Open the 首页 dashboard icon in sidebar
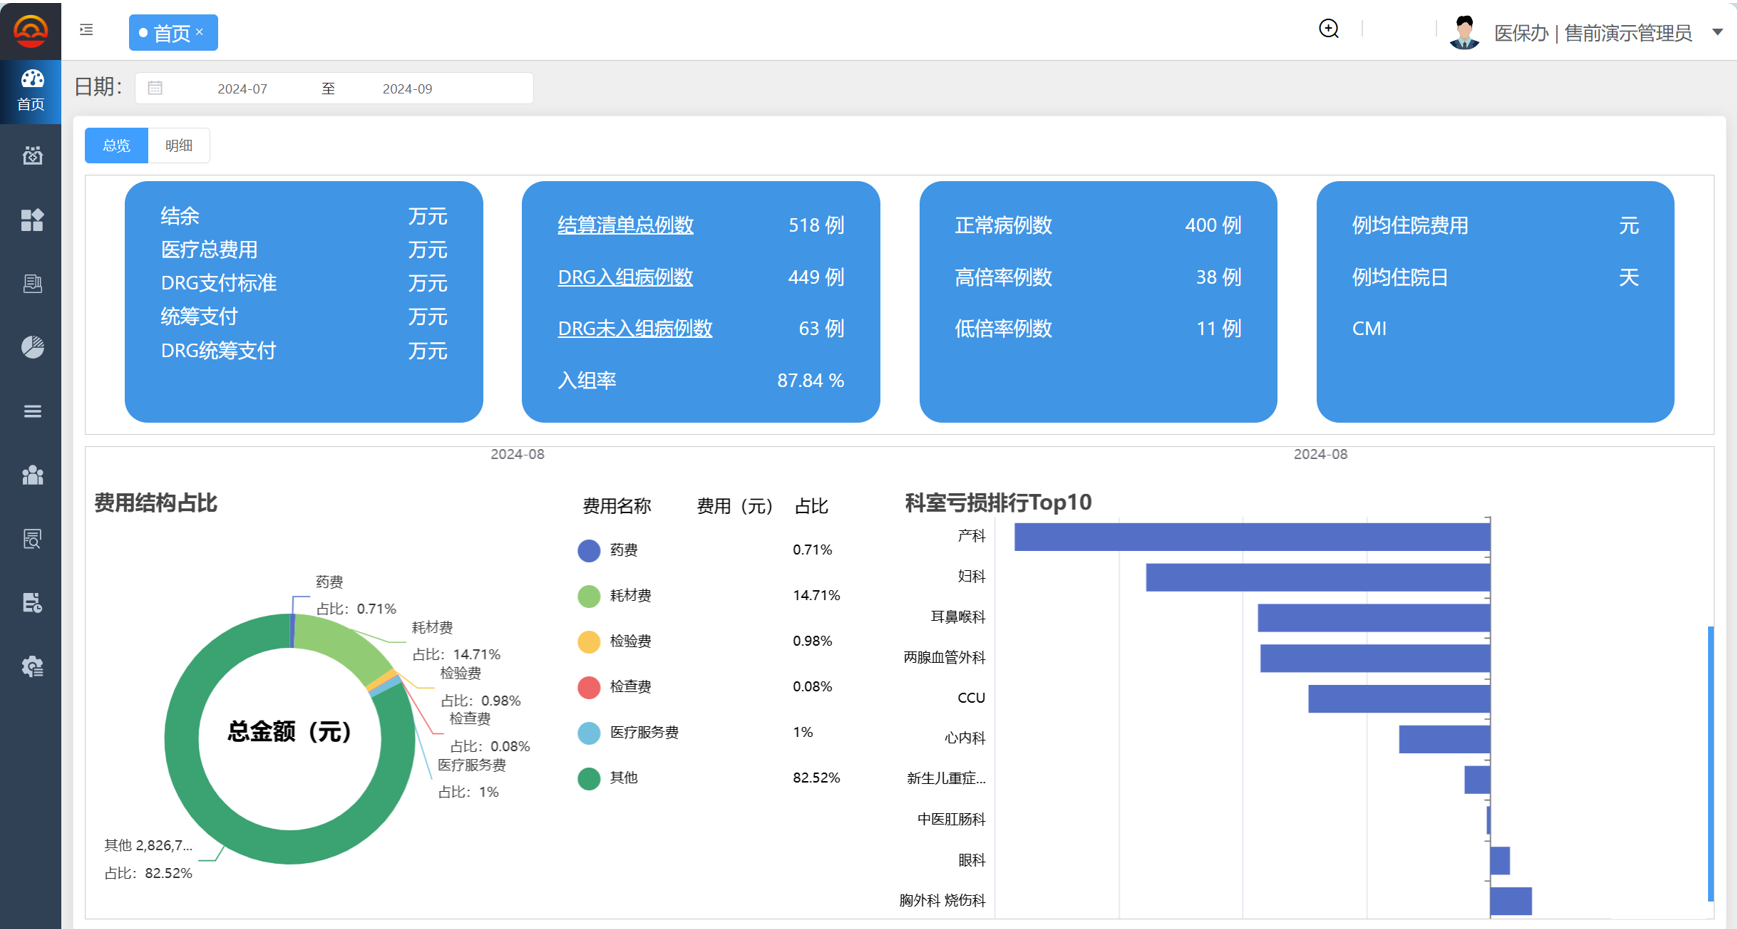Image resolution: width=1737 pixels, height=929 pixels. click(x=31, y=90)
